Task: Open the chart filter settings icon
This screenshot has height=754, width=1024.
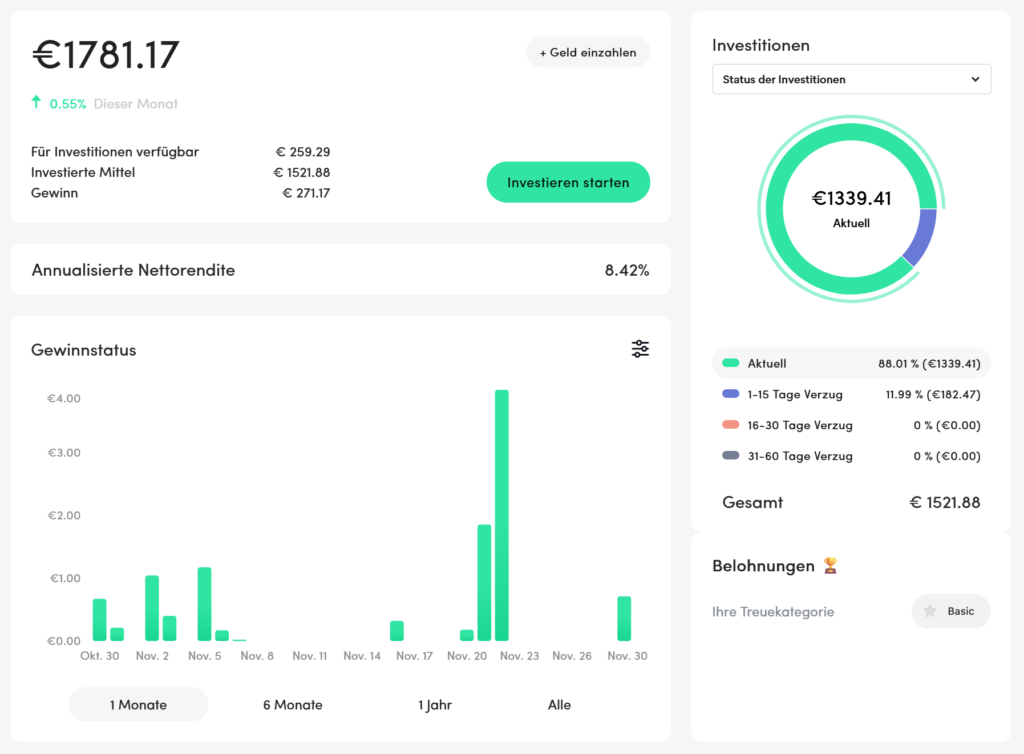Action: pyautogui.click(x=640, y=349)
